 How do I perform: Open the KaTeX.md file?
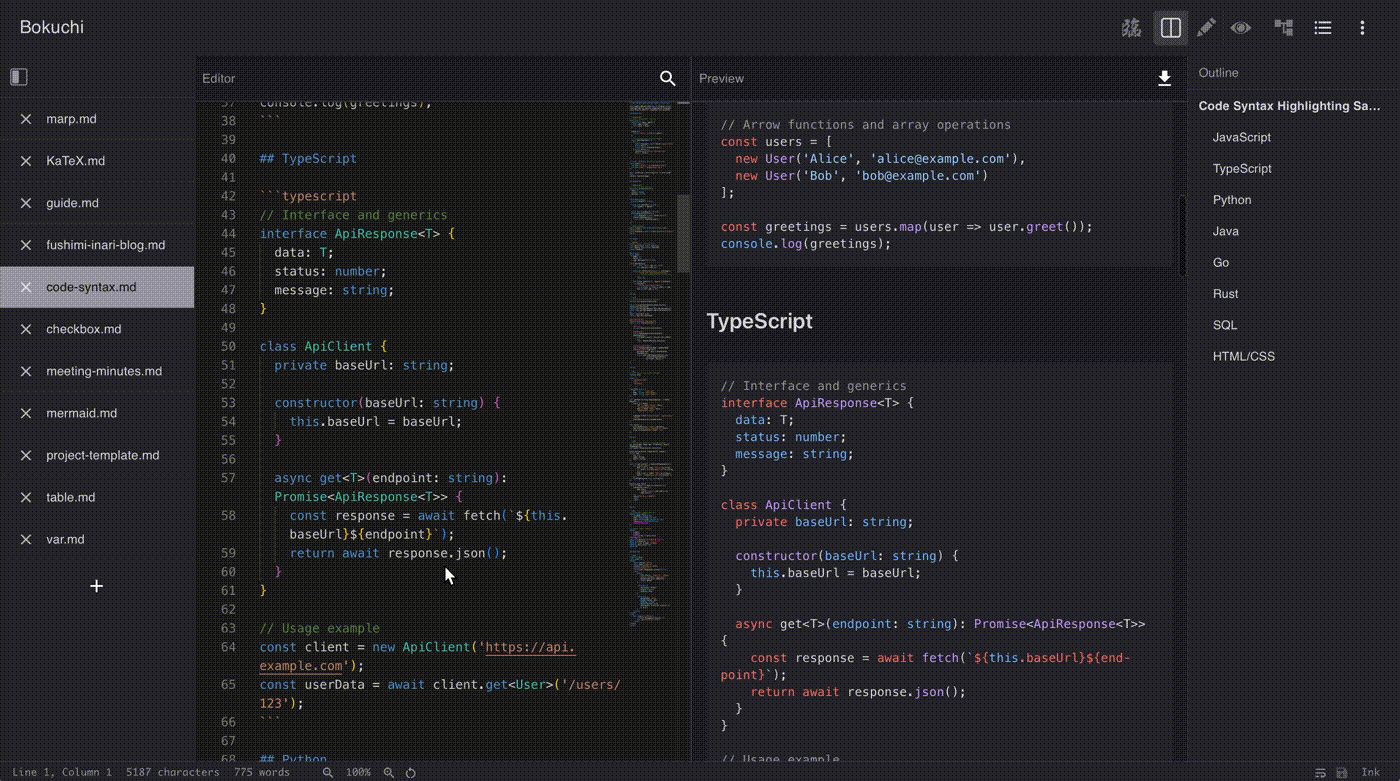pos(75,161)
